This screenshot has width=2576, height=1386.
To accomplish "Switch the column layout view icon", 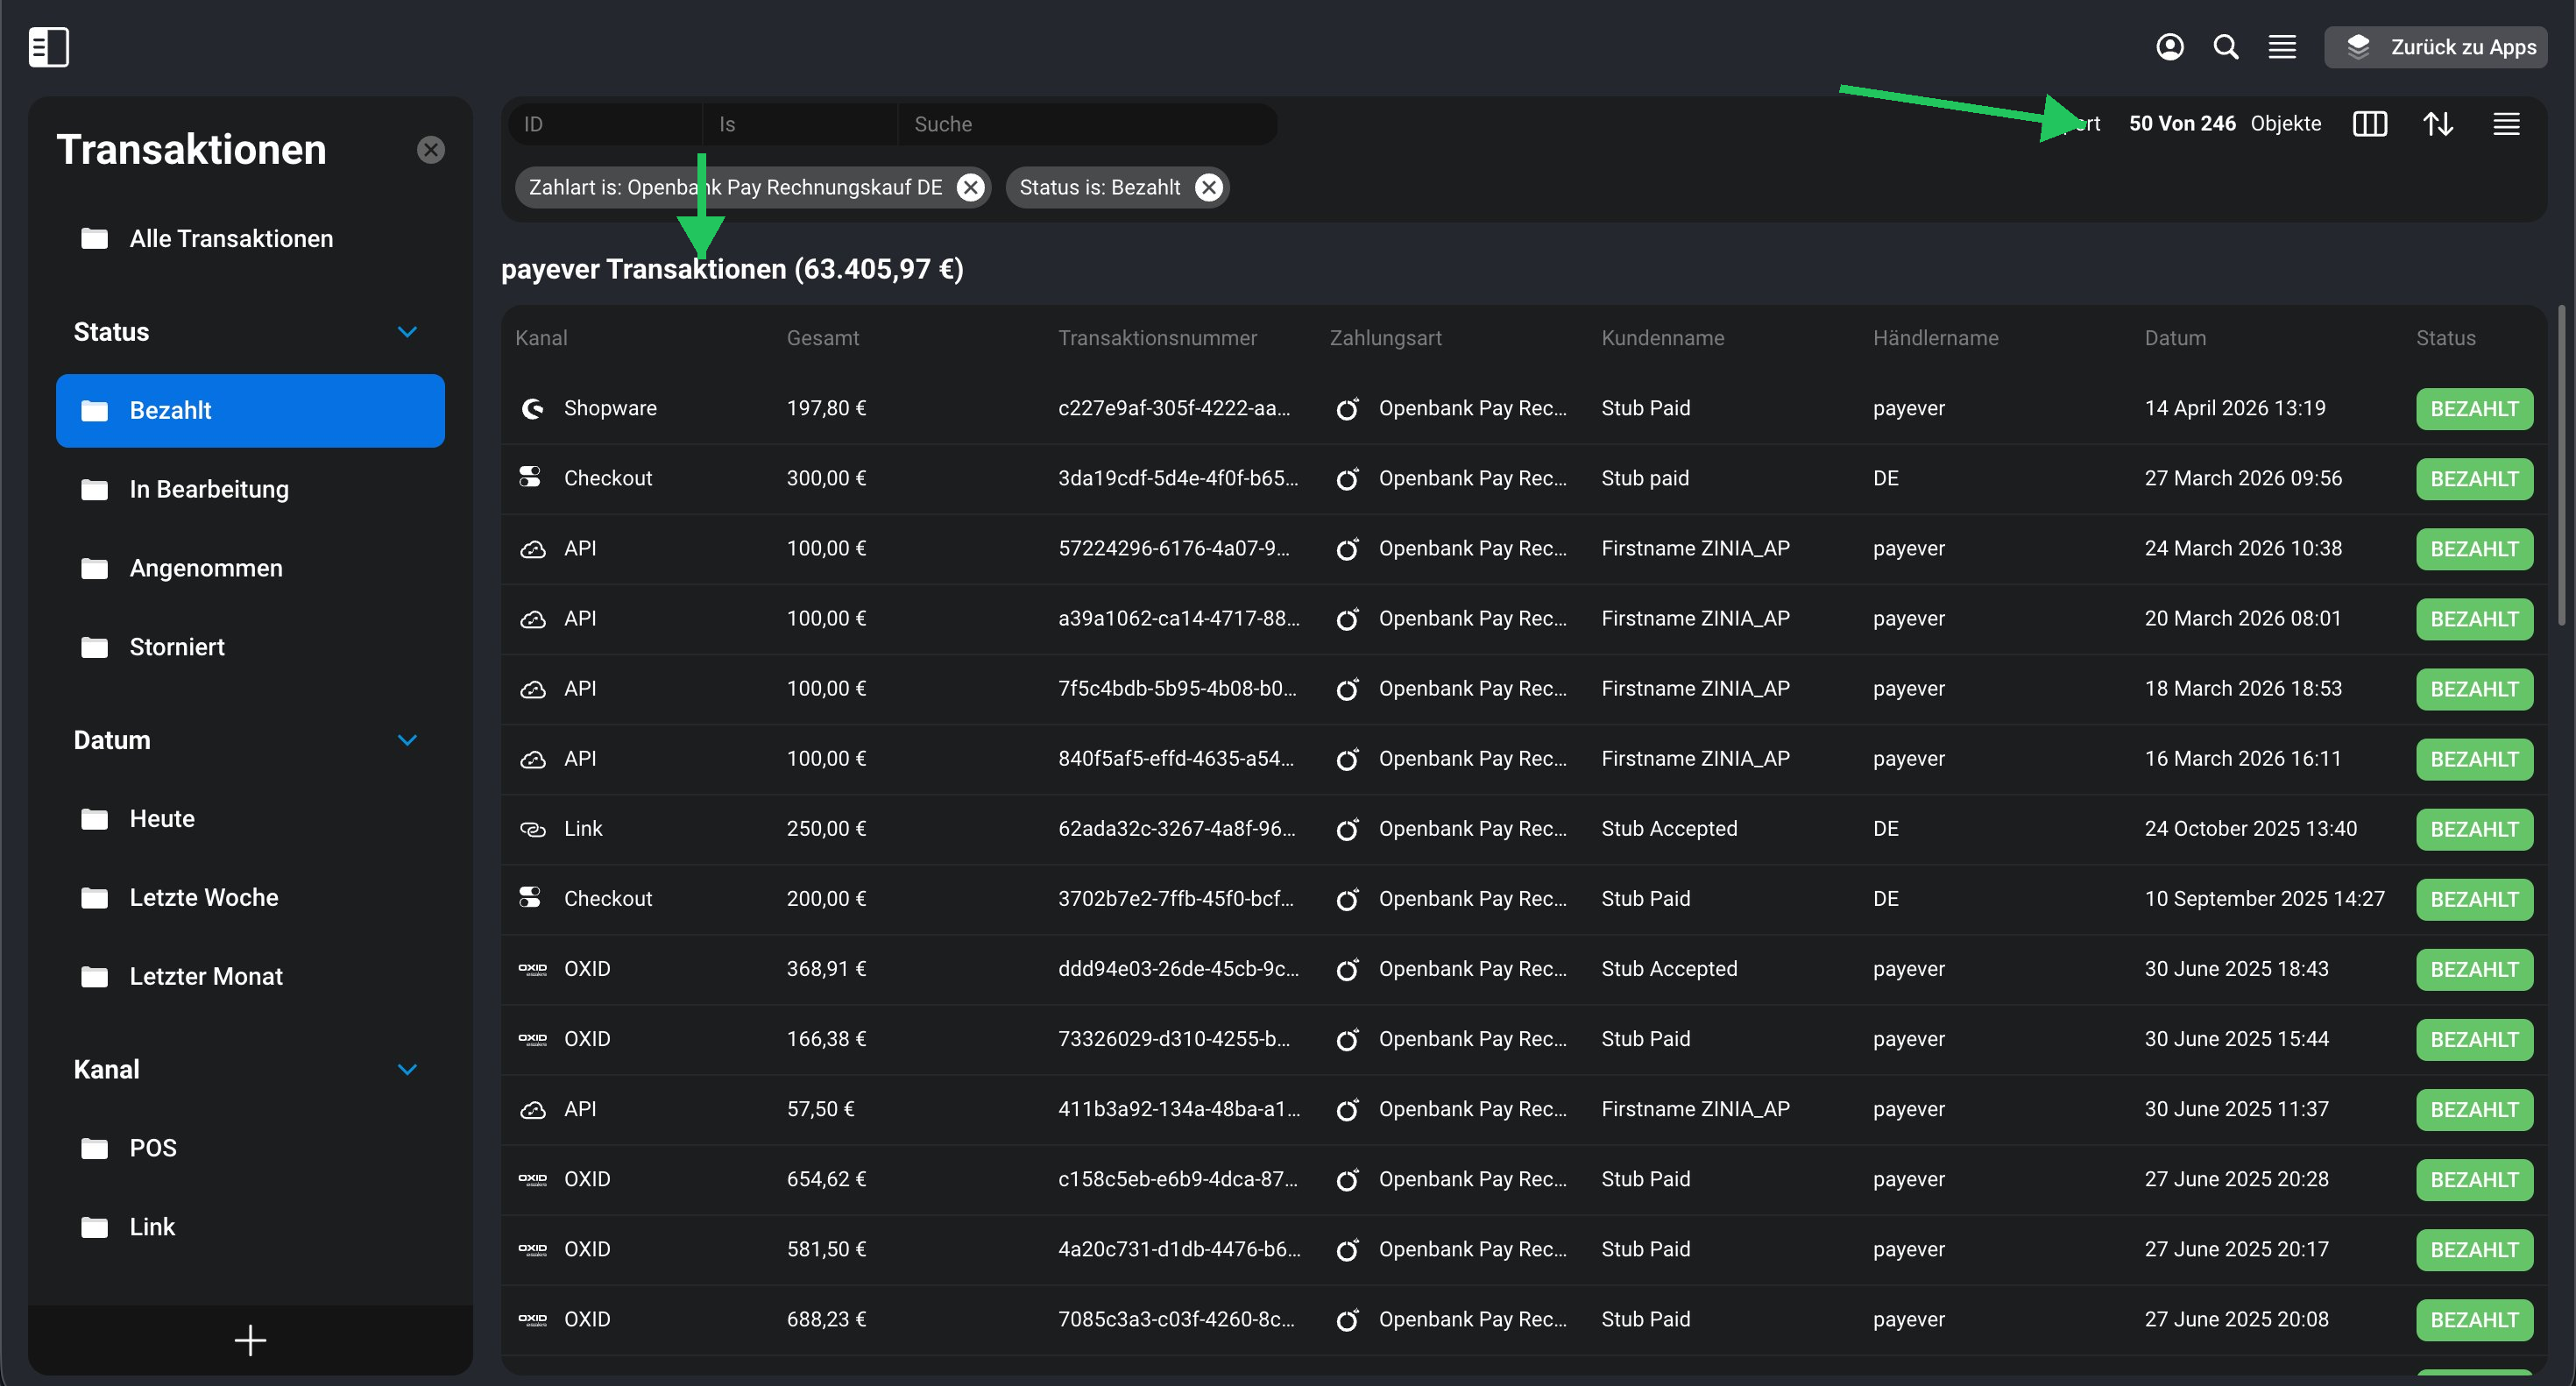I will click(x=2369, y=124).
